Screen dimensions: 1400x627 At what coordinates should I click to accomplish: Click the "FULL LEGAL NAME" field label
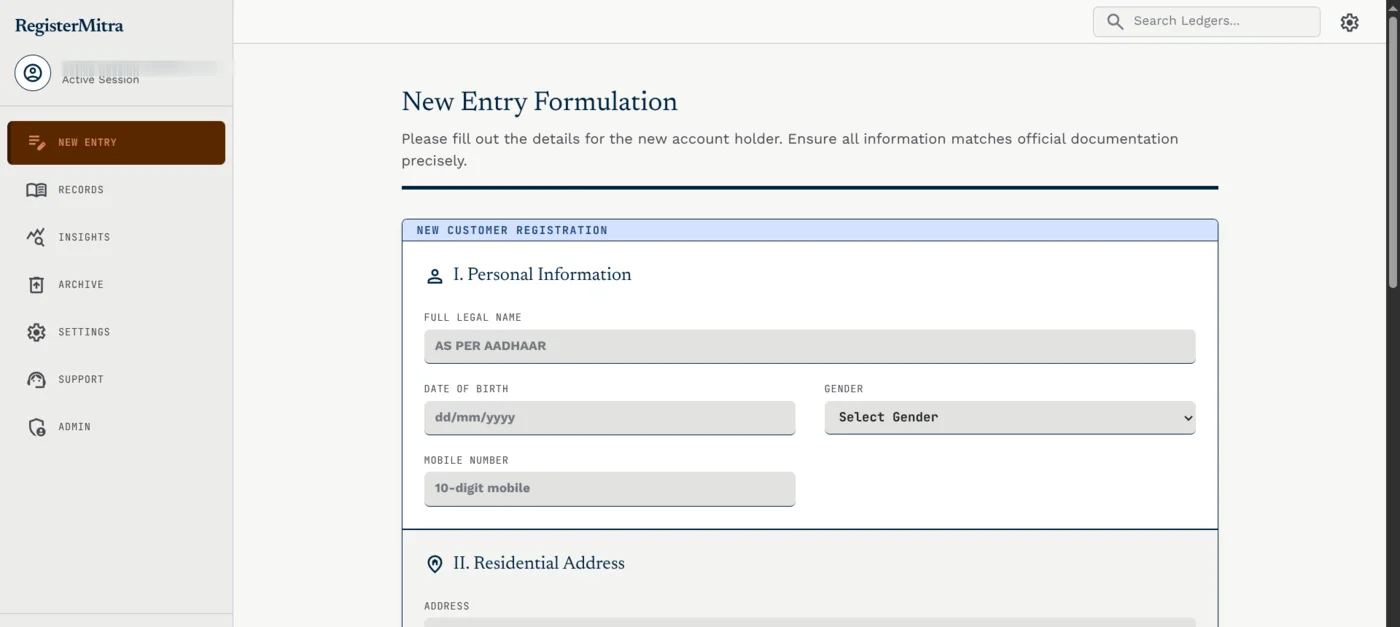pos(473,318)
